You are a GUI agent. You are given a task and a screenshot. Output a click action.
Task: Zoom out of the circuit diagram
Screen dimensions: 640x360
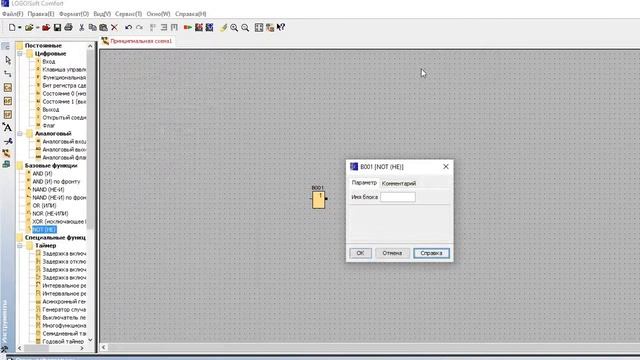point(245,27)
